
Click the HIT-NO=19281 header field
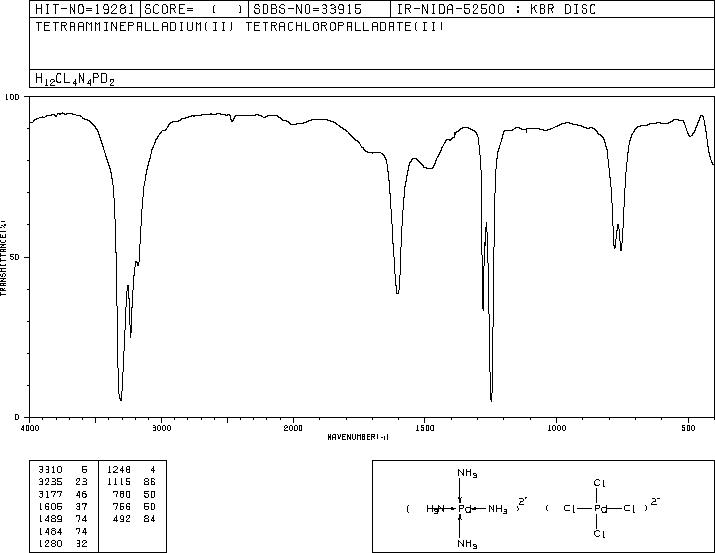(85, 9)
